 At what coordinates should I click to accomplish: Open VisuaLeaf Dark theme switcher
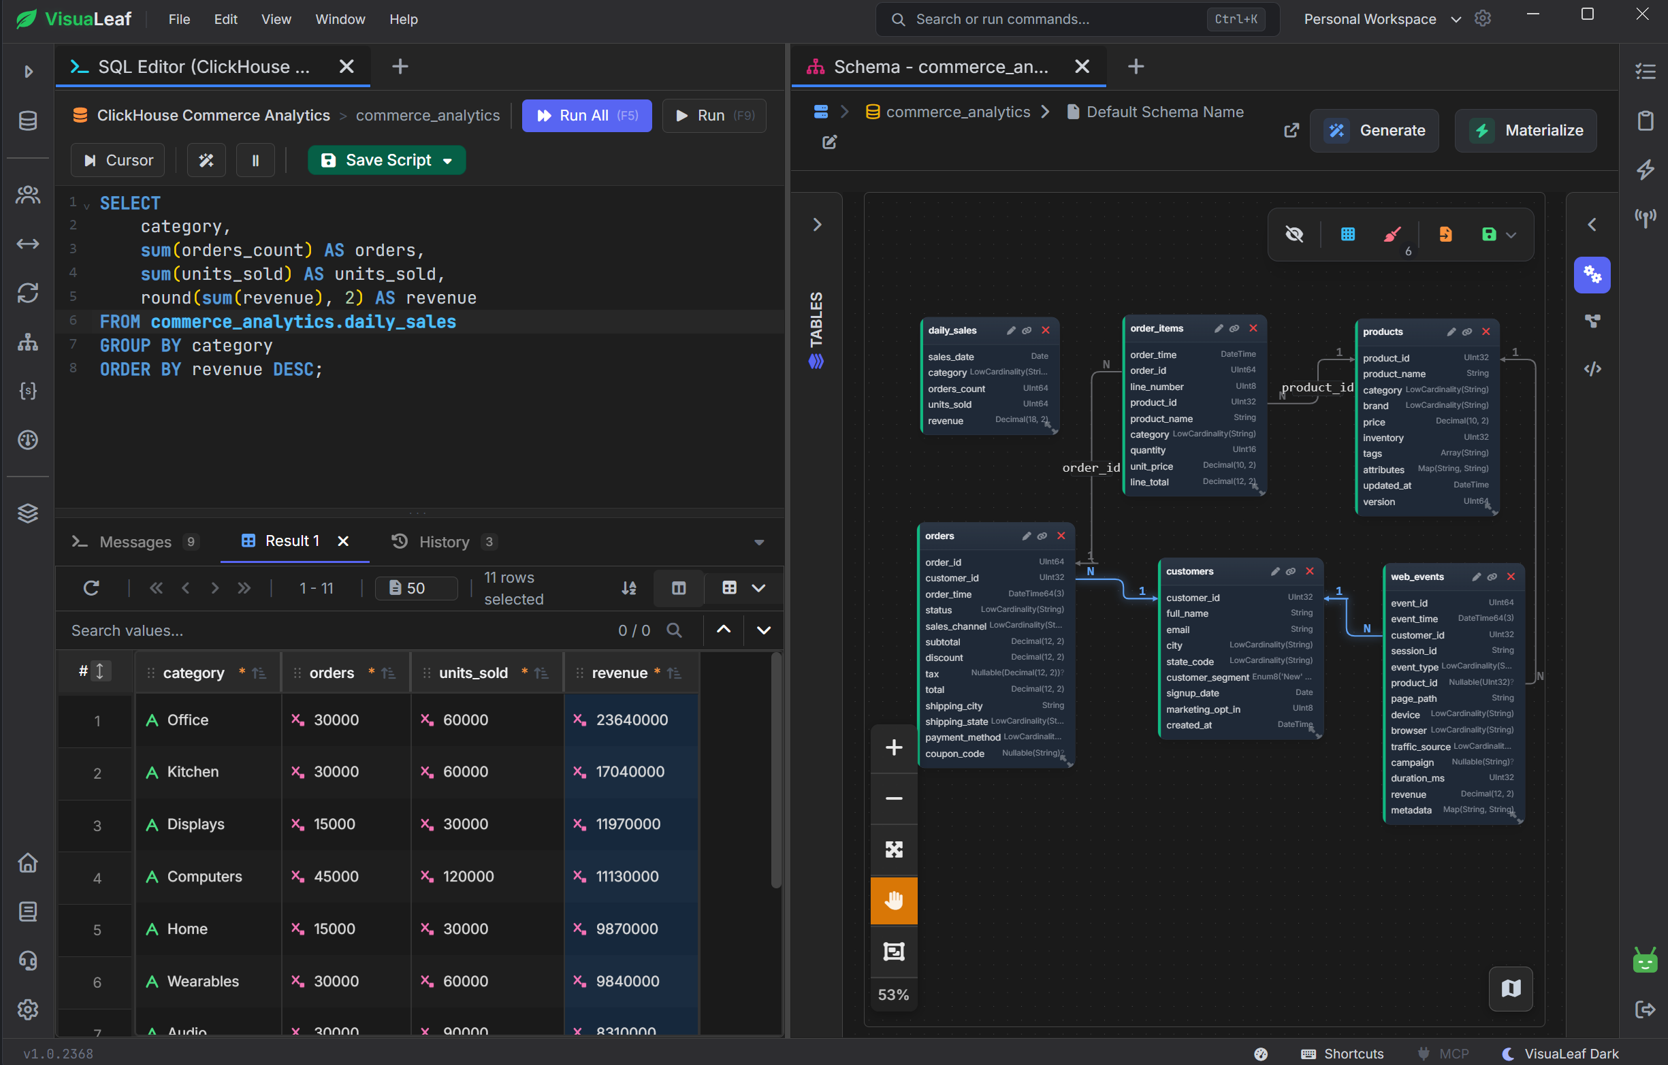[1560, 1054]
